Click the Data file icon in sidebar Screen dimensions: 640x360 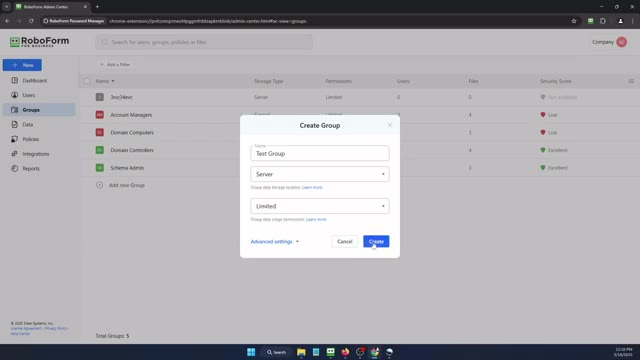coord(15,124)
